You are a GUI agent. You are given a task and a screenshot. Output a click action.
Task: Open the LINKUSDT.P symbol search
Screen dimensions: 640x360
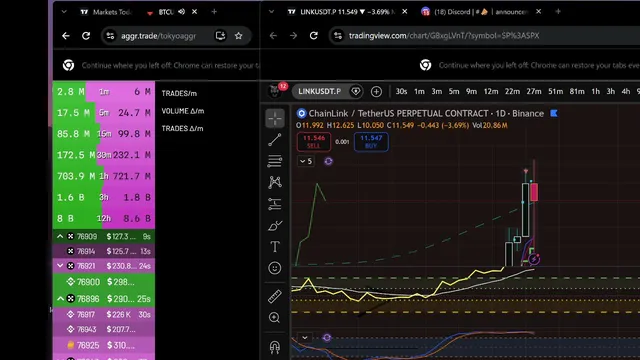(x=319, y=91)
